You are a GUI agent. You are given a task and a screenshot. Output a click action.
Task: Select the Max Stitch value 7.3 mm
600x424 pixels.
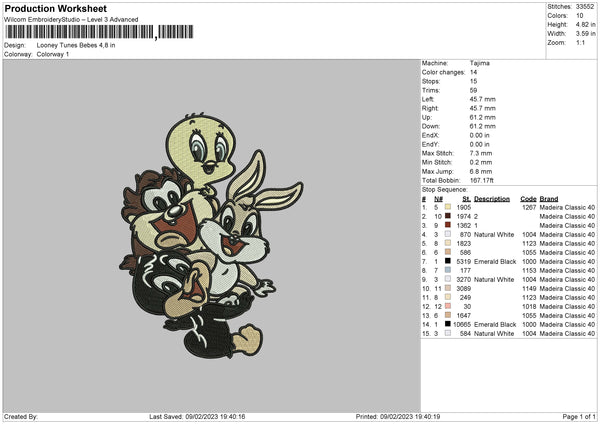481,153
